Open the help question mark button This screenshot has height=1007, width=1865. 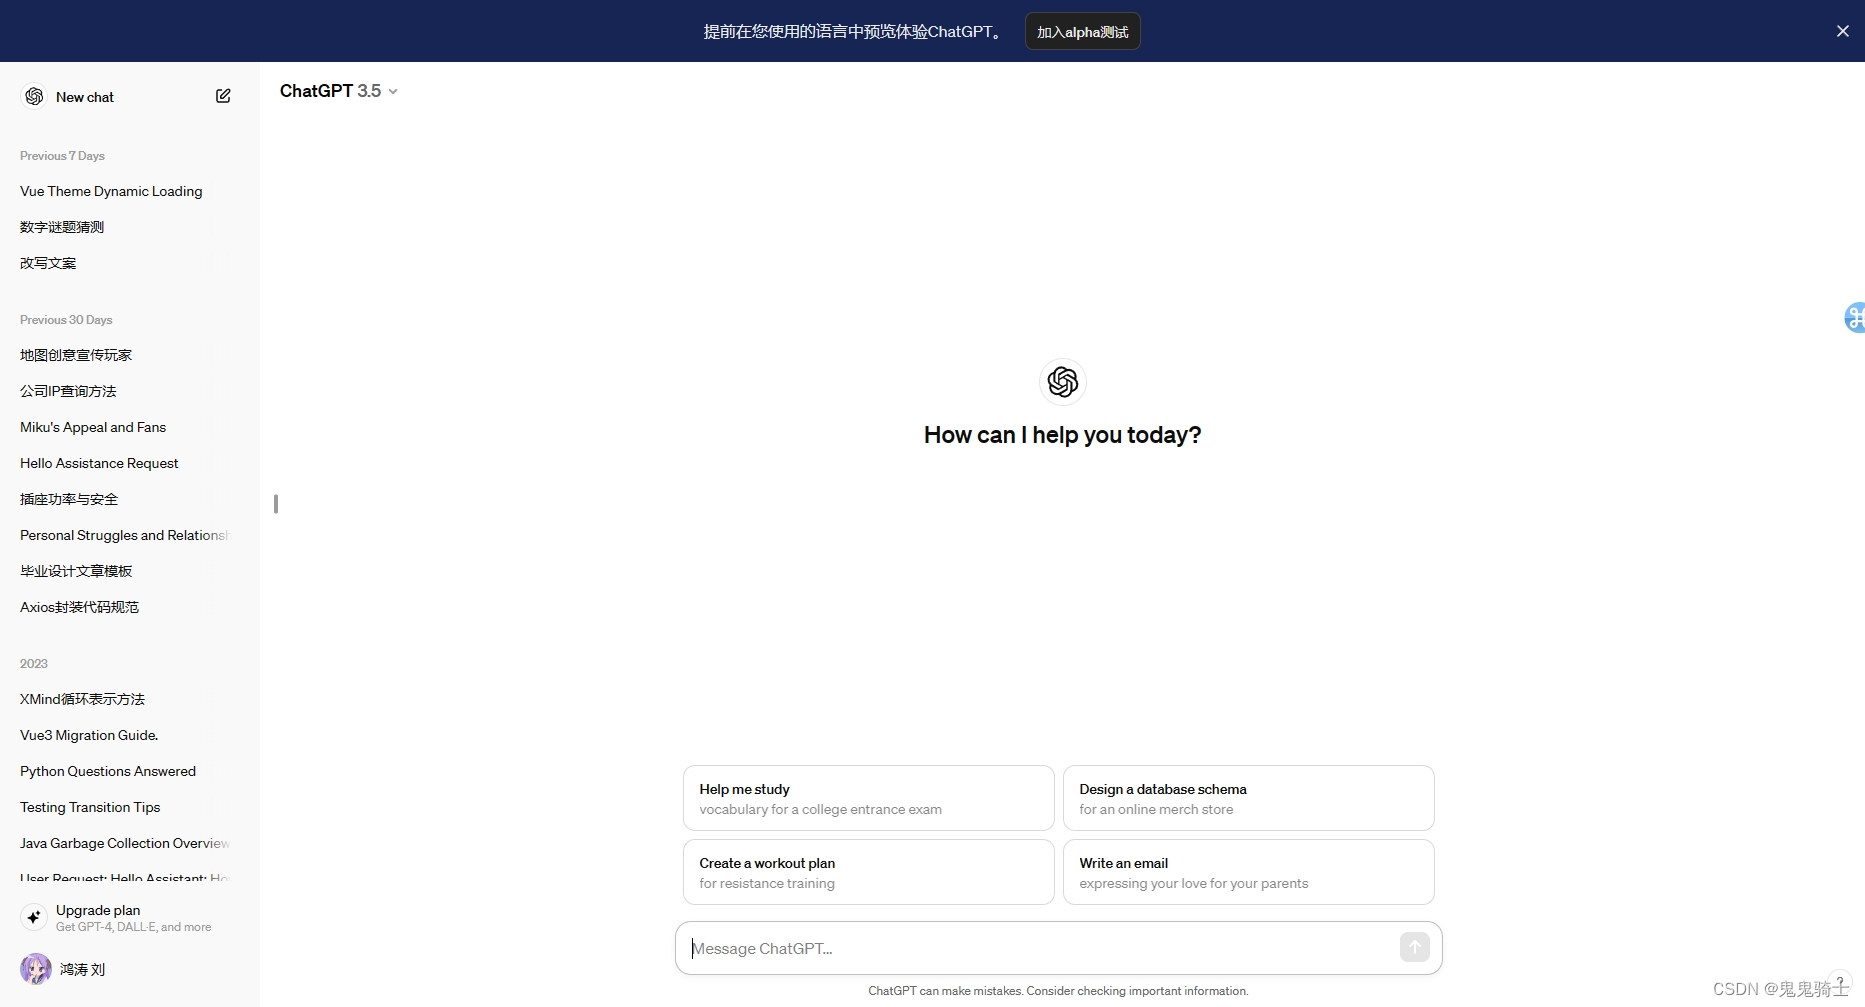pyautogui.click(x=1839, y=982)
